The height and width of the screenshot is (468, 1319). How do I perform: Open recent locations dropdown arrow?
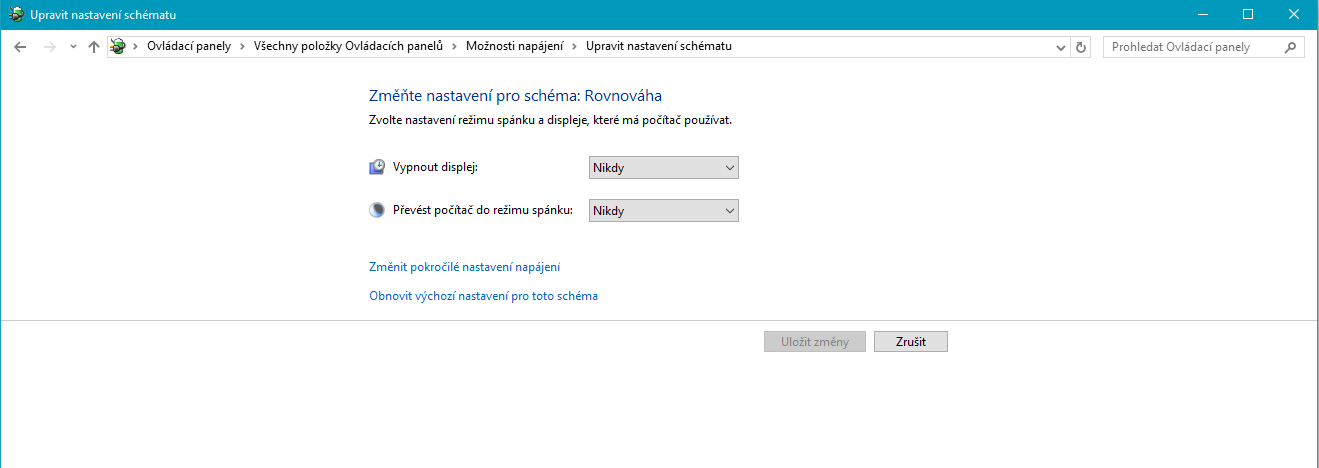(73, 47)
